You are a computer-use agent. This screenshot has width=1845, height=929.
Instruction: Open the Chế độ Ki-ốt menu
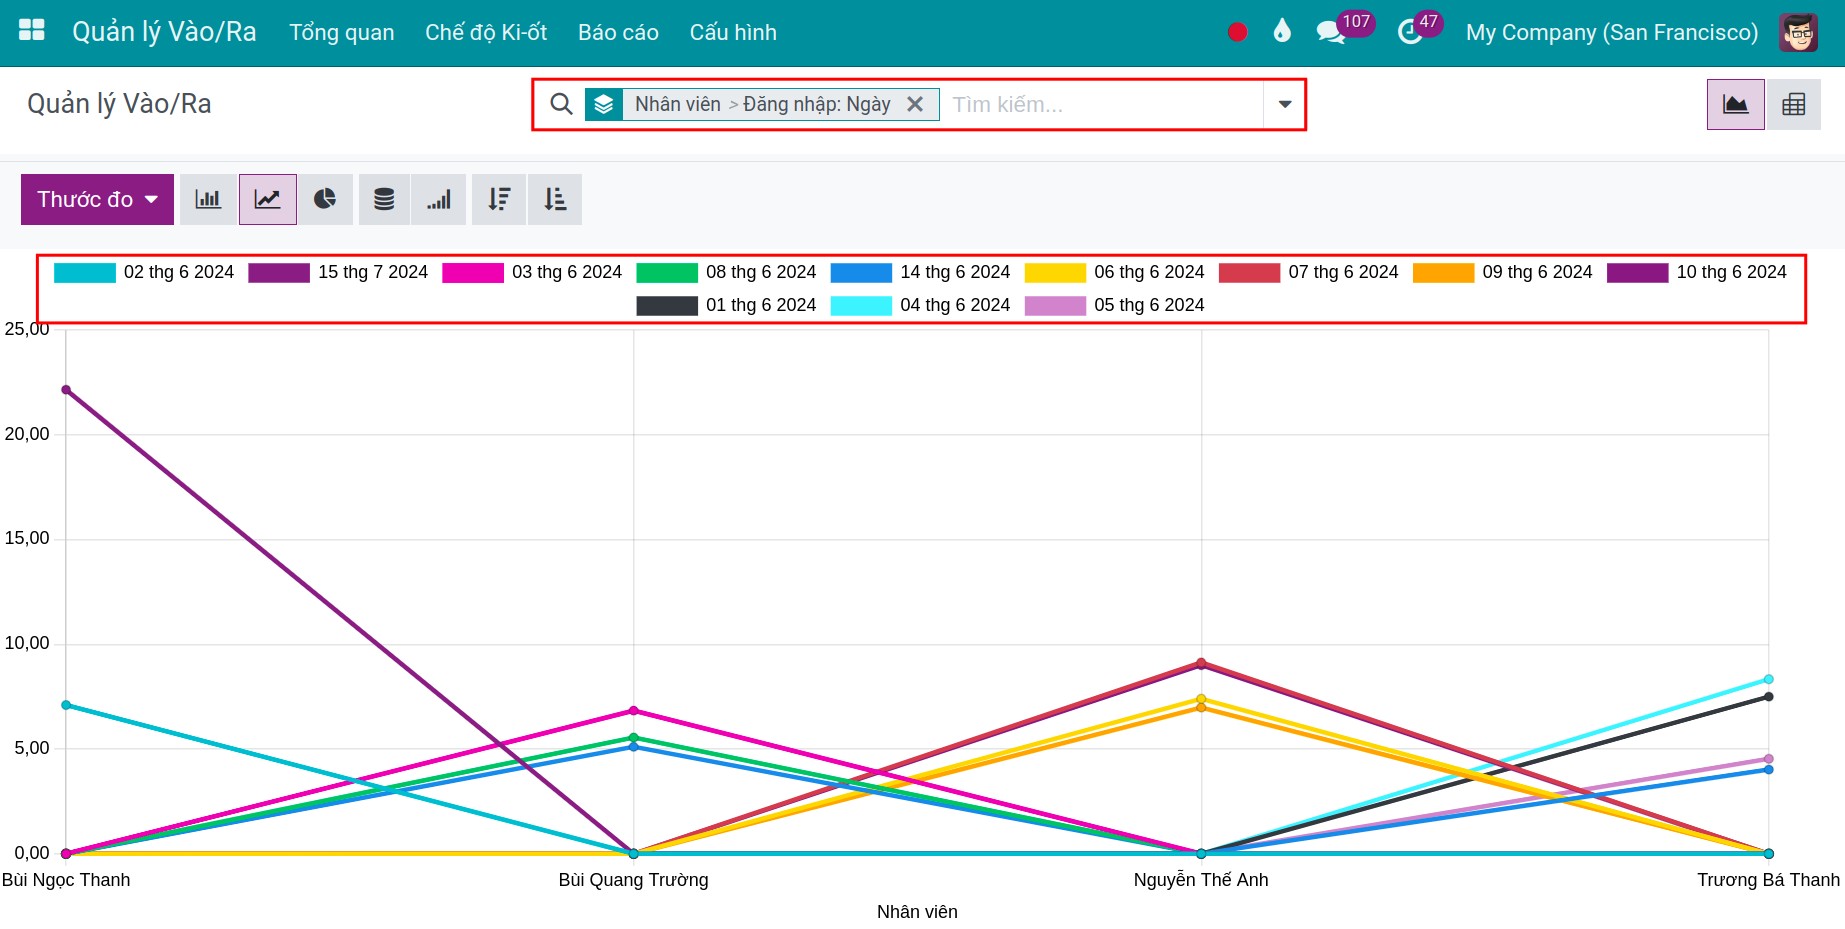486,32
